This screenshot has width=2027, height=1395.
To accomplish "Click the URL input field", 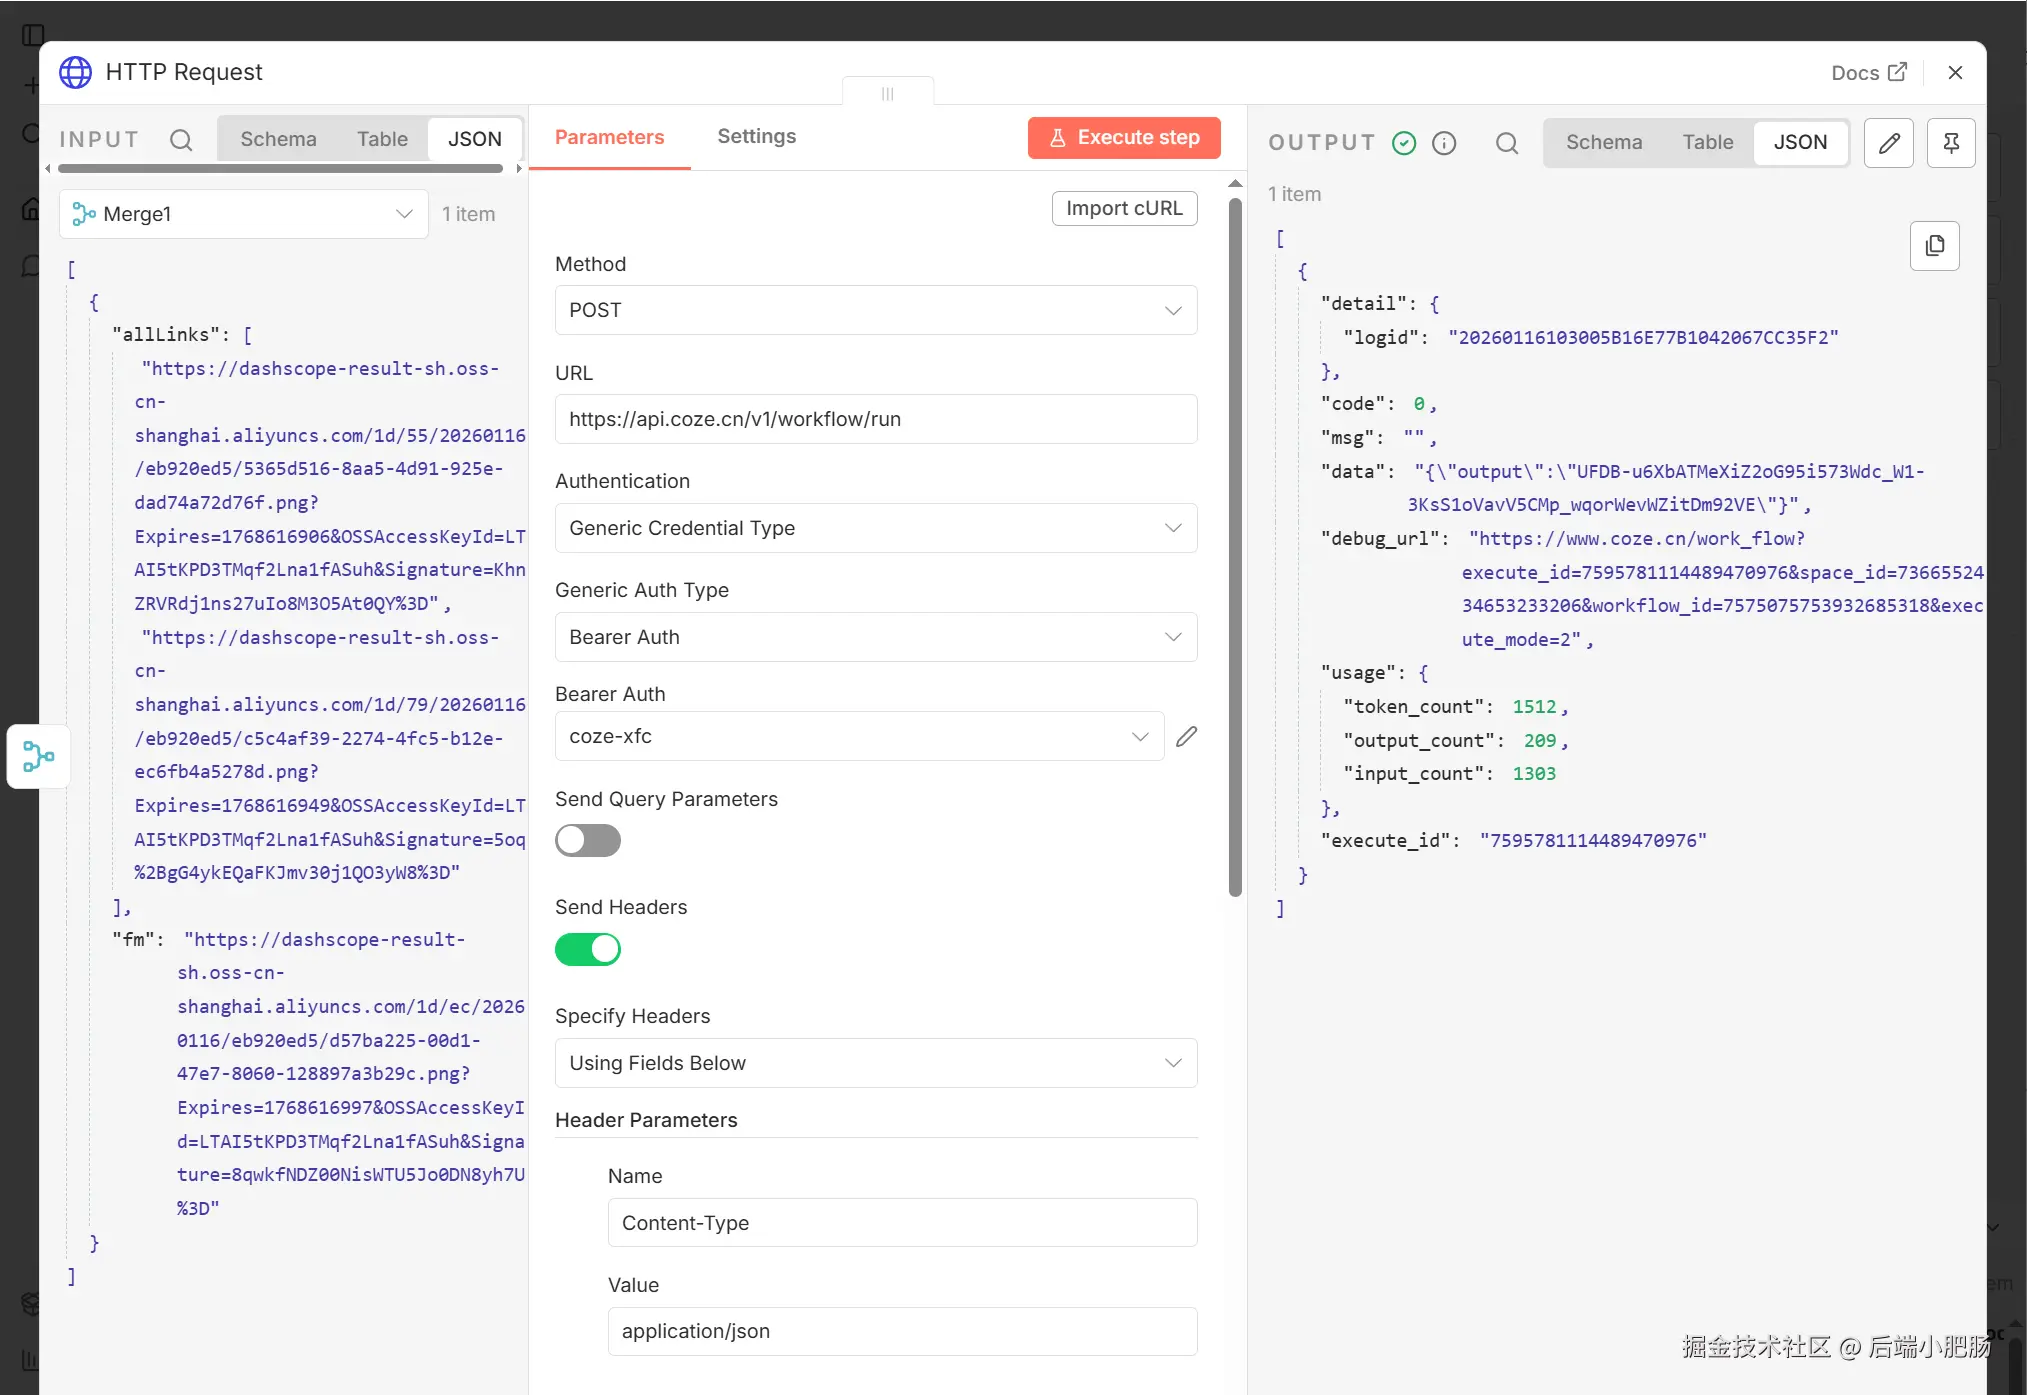I will (x=875, y=419).
